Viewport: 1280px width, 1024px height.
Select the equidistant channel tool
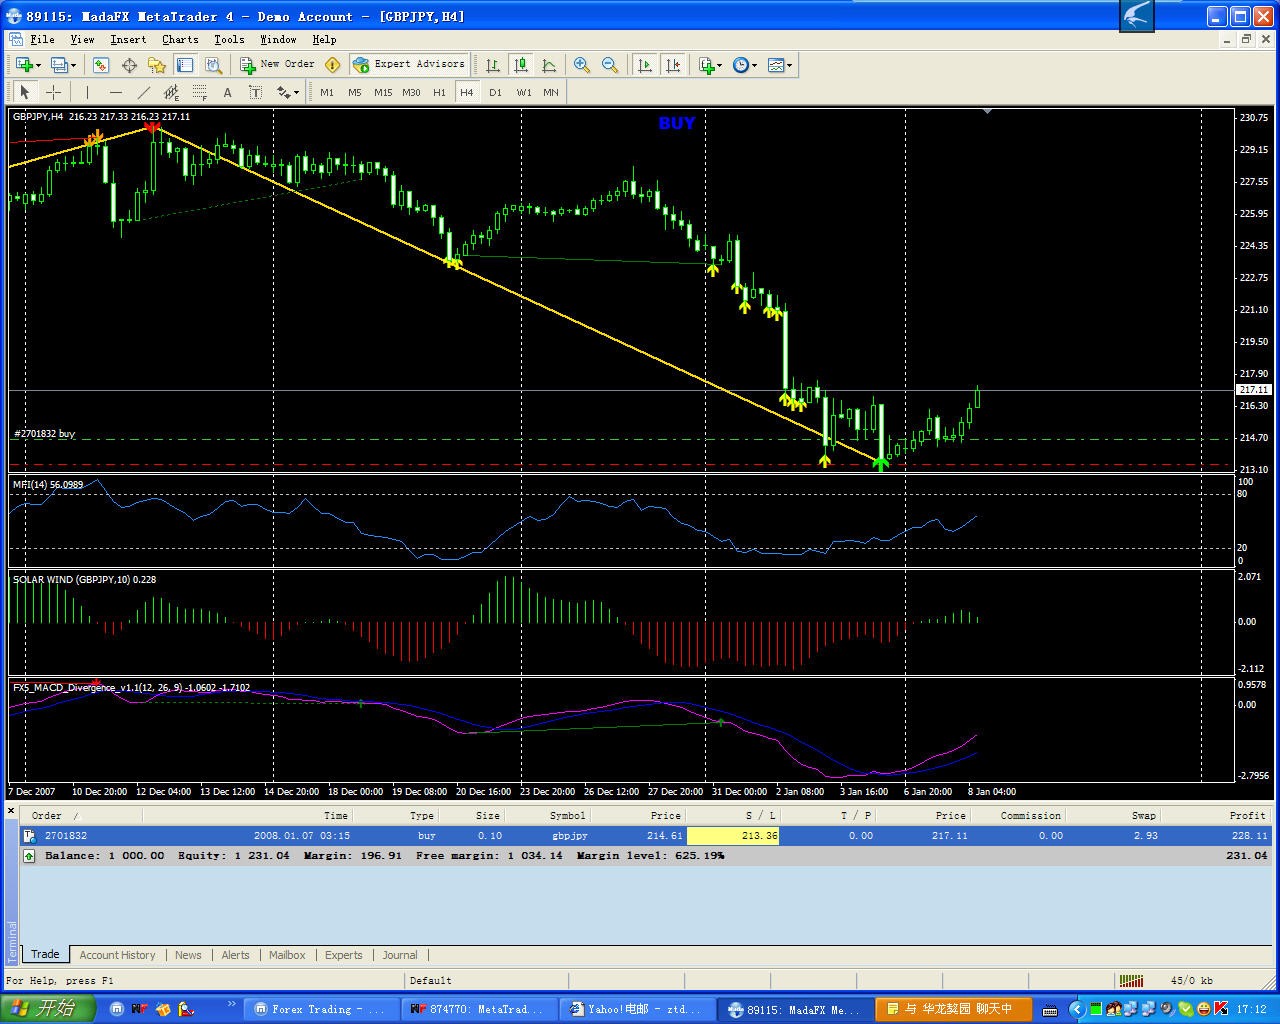click(x=172, y=92)
